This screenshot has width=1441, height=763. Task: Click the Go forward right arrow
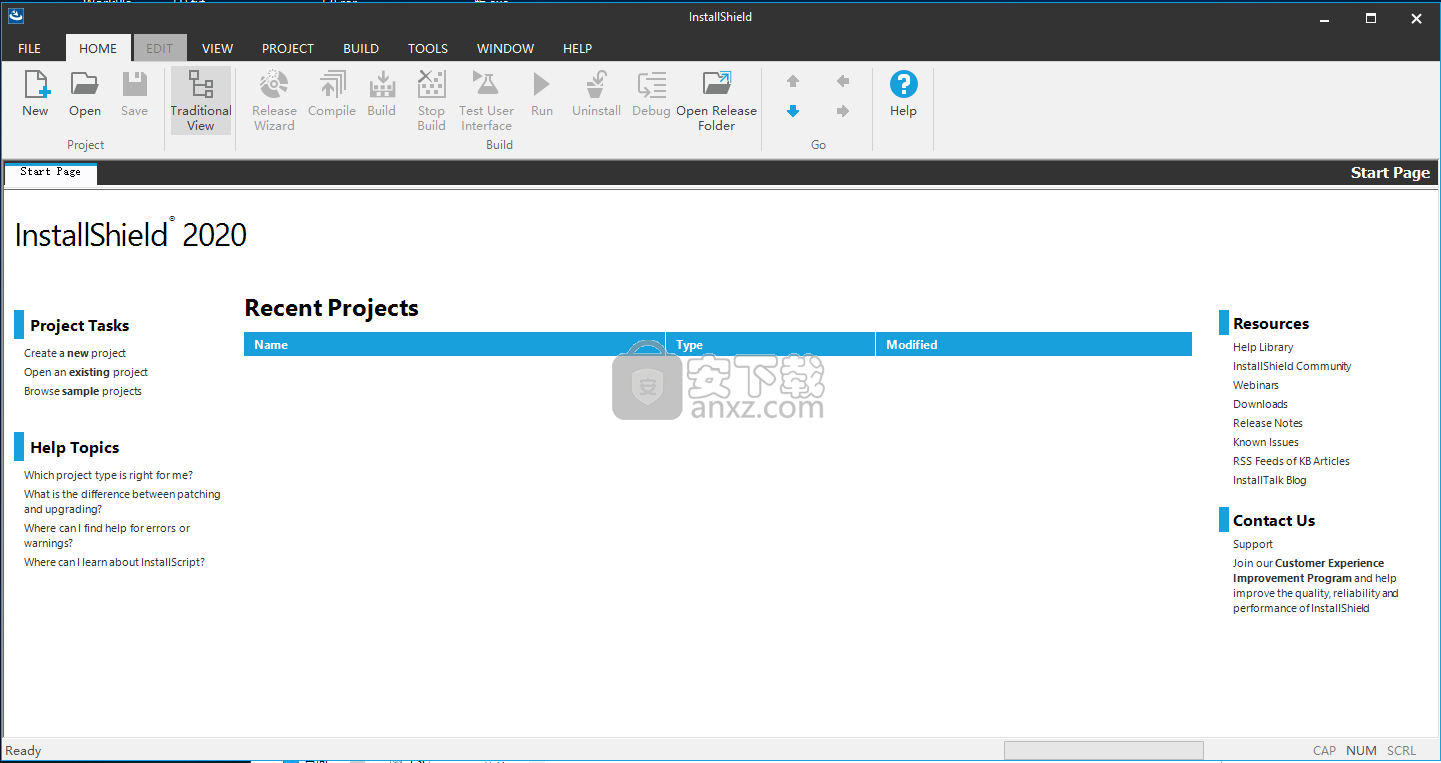(x=843, y=111)
